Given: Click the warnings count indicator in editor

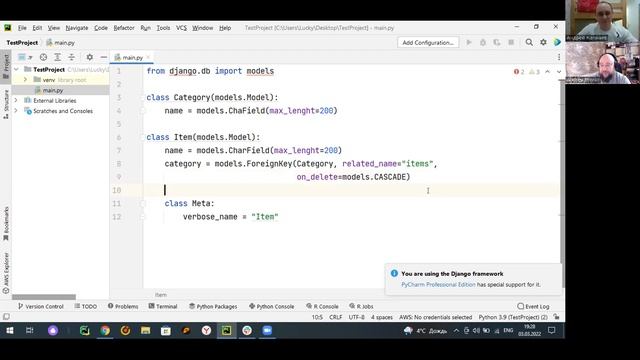Looking at the screenshot, I should point(534,72).
